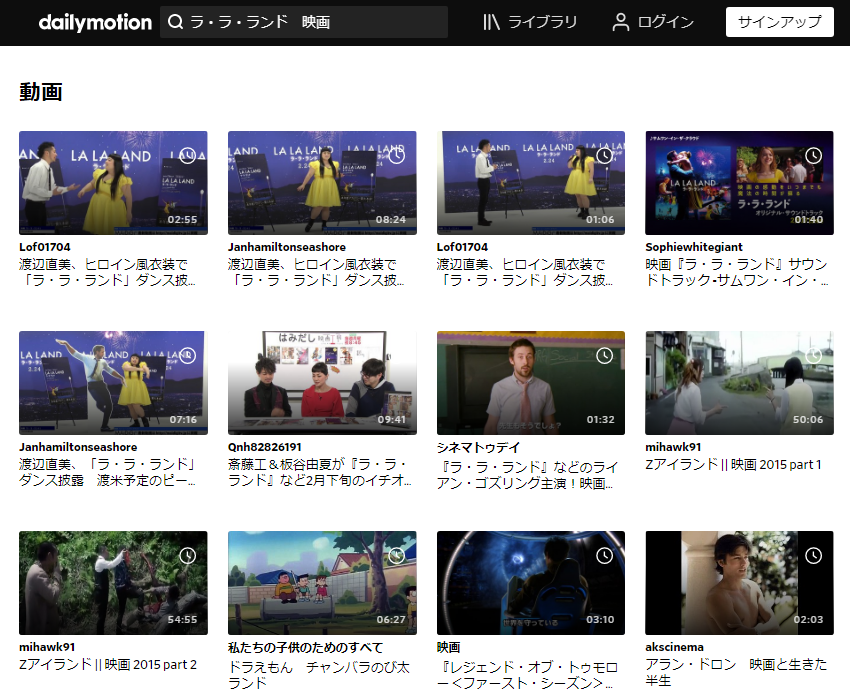The height and width of the screenshot is (700, 850).
Task: Open channel mihawk91 under the 54:55 video
Action: 47,647
